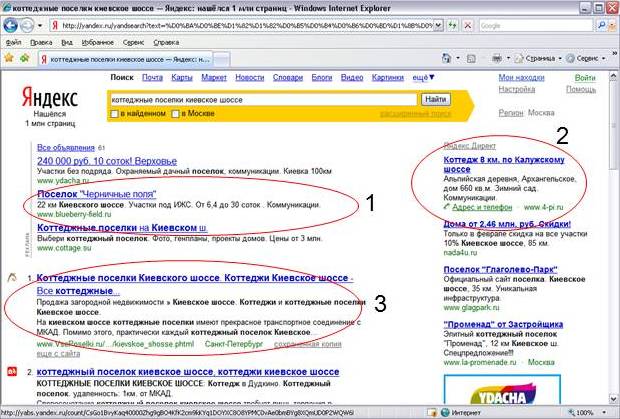Viewport: 620px width, 419px height.
Task: Click the Print toolbar icon
Action: [x=497, y=59]
